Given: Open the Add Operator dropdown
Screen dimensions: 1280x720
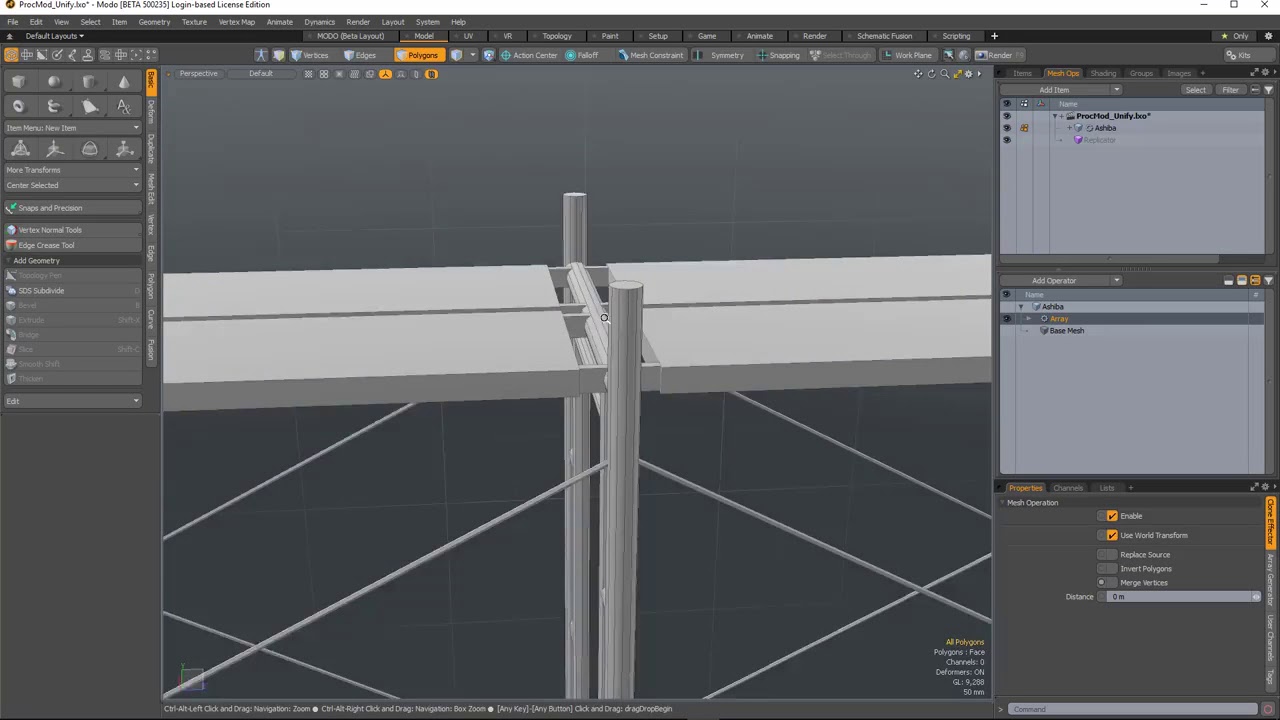Looking at the screenshot, I should (1061, 281).
